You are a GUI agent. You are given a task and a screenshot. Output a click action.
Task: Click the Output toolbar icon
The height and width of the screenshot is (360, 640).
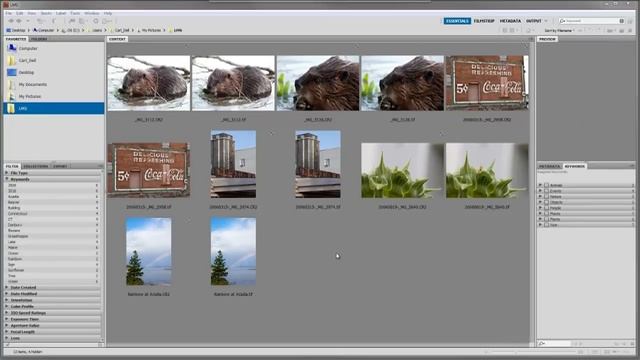pos(107,21)
